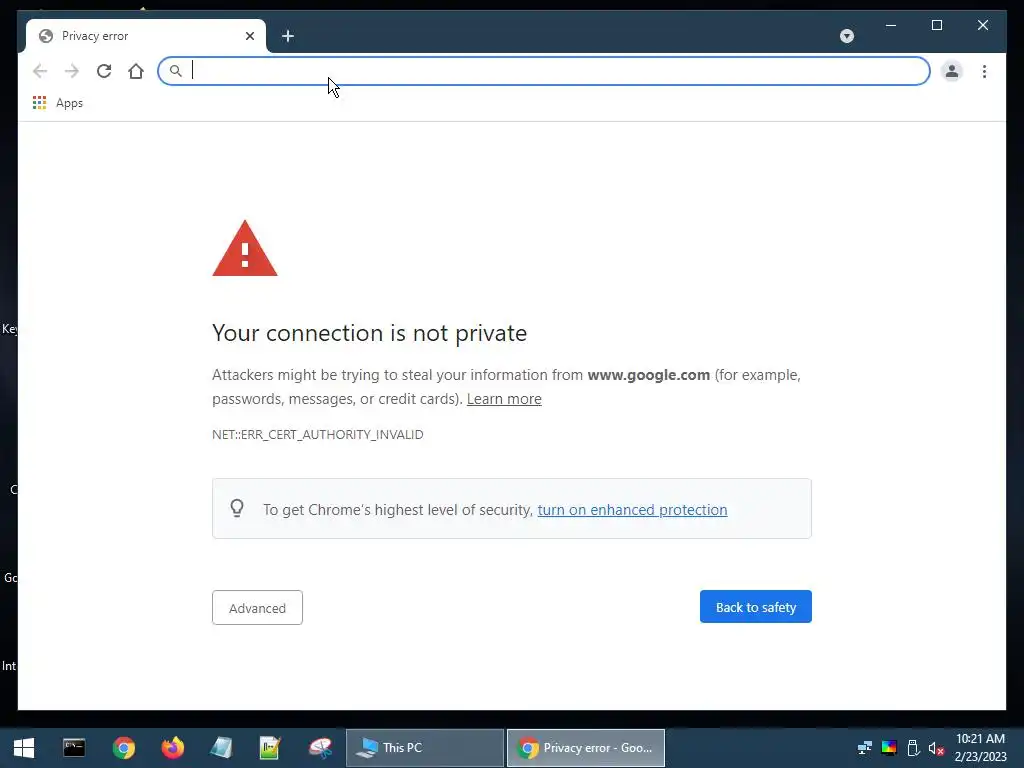Open a new tab with plus button
The image size is (1024, 768).
(x=288, y=36)
